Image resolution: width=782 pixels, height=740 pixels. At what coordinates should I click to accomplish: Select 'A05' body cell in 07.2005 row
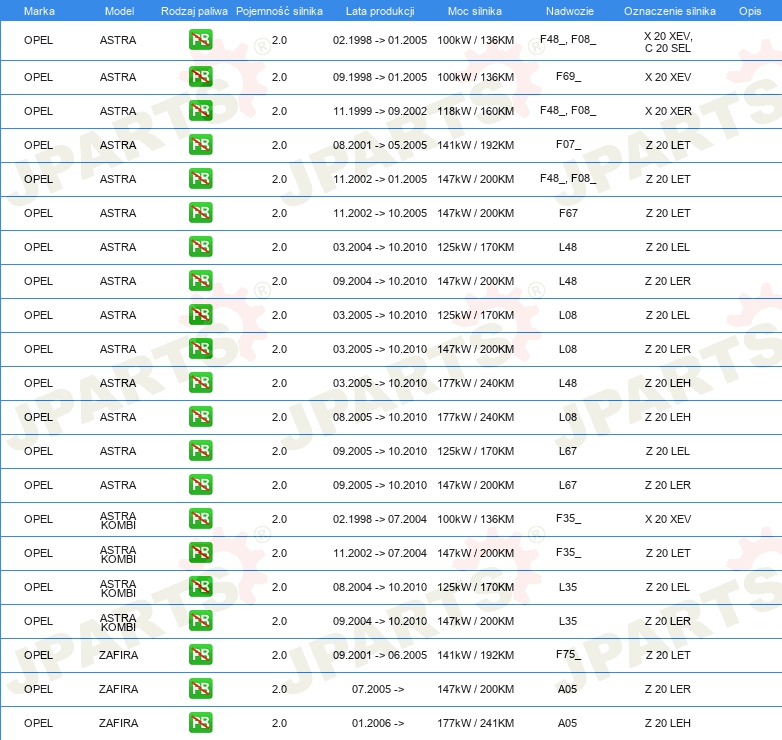(x=568, y=689)
